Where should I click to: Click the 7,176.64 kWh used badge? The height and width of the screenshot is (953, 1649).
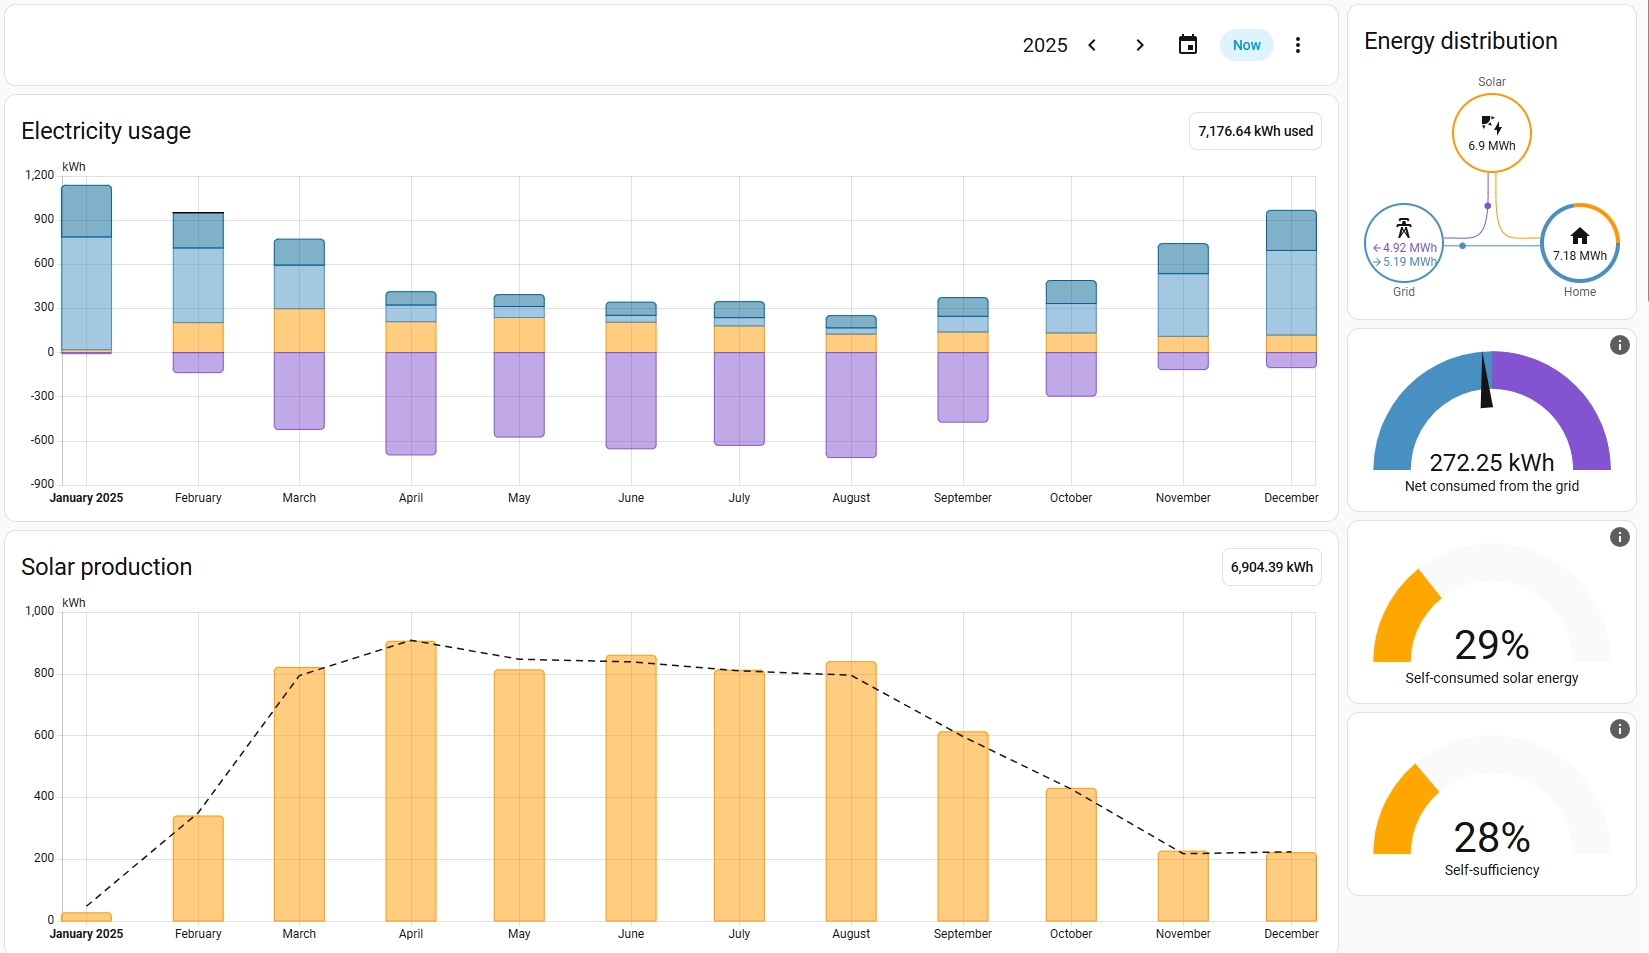[x=1255, y=131]
